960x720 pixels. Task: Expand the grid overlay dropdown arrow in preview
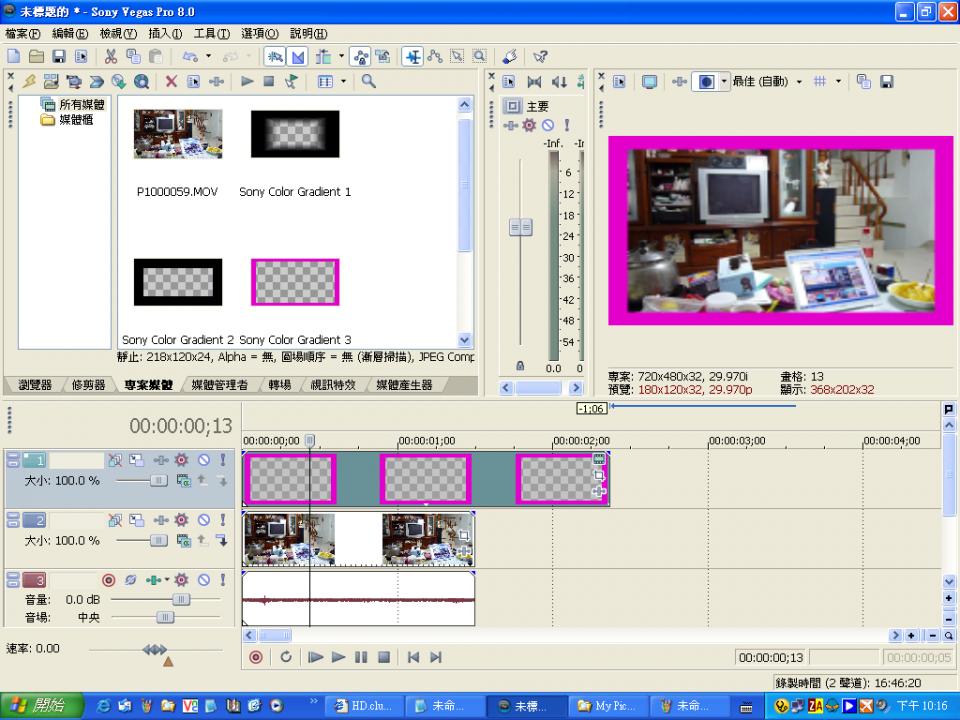[x=838, y=82]
